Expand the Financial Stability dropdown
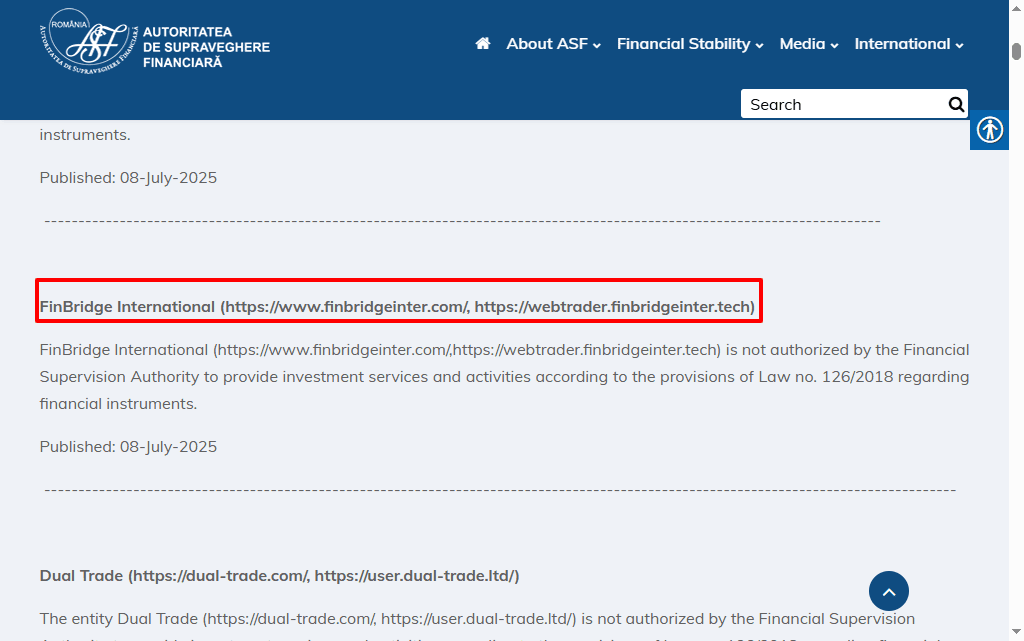 (x=690, y=44)
